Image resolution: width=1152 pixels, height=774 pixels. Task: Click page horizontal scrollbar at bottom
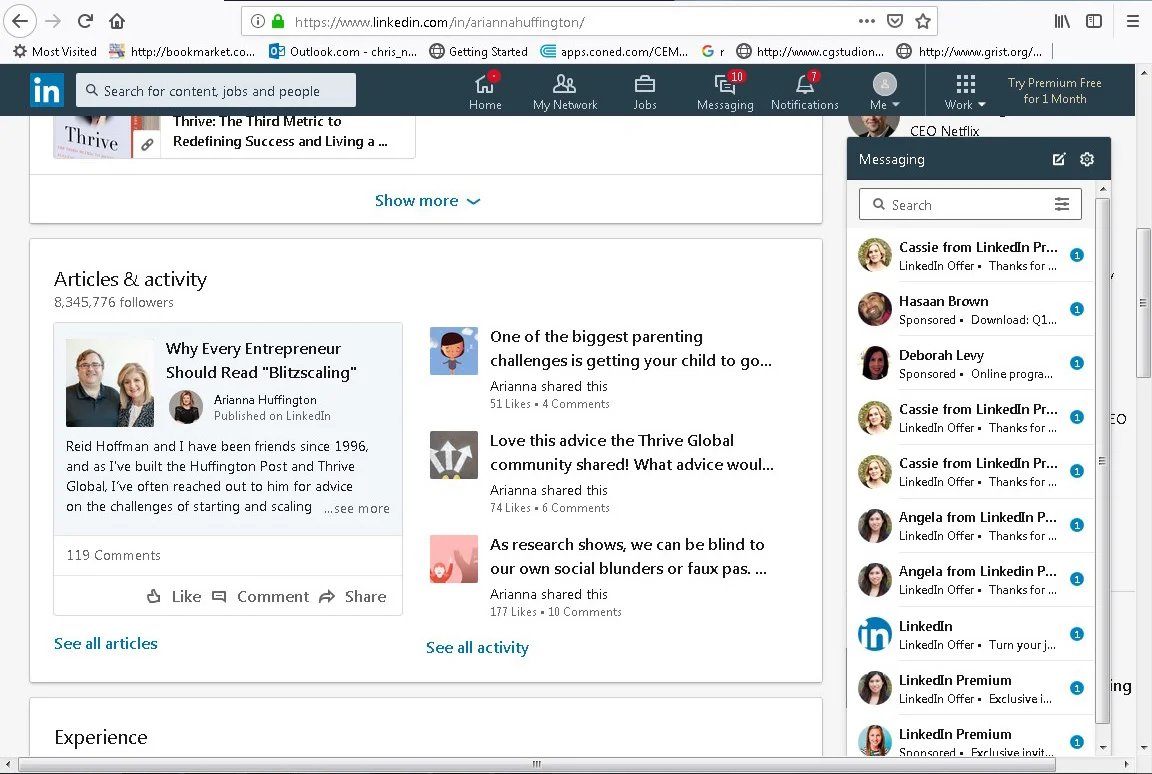(536, 764)
